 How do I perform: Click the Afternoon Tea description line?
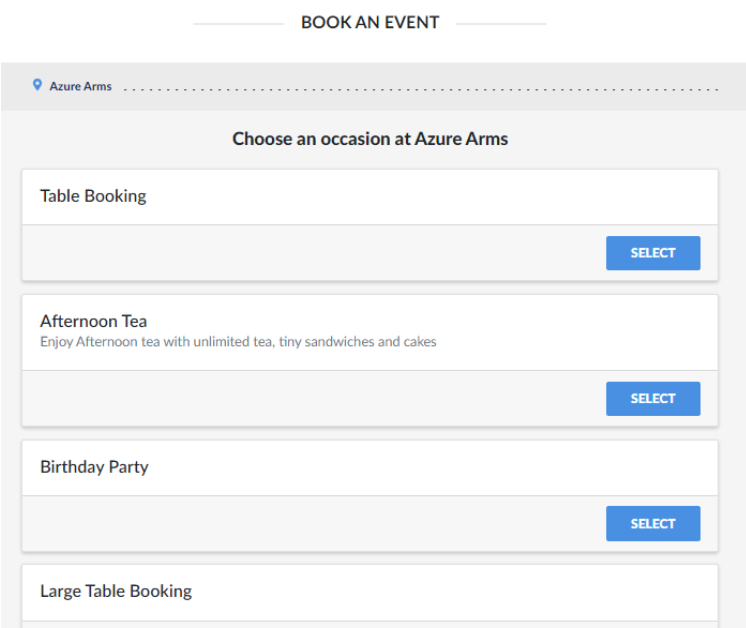tap(238, 342)
